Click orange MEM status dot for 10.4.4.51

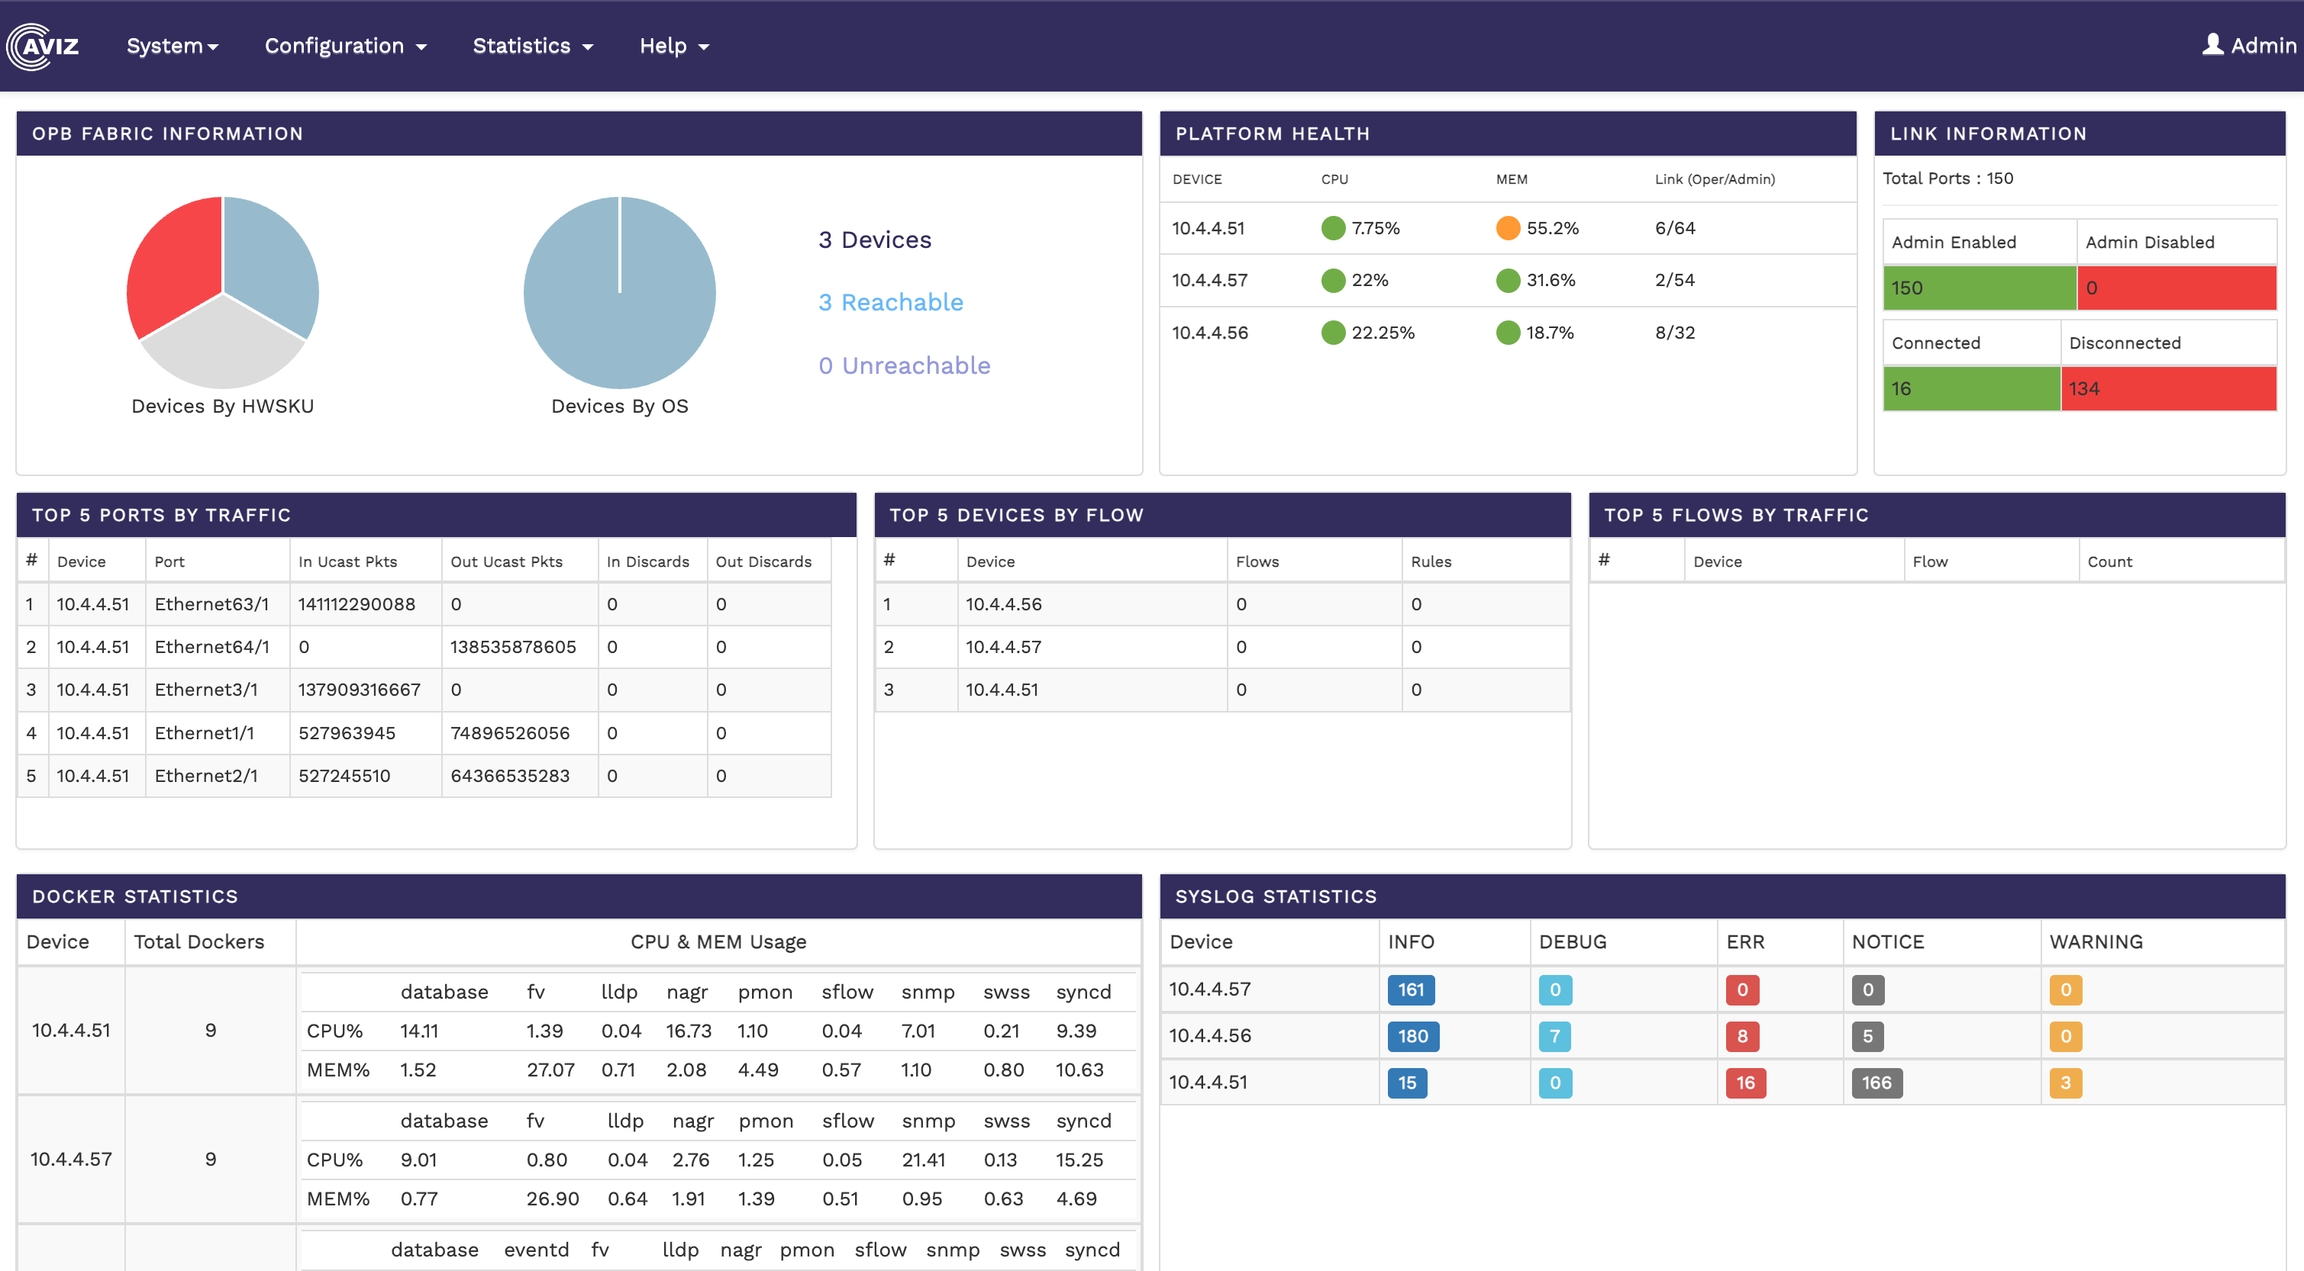(x=1507, y=228)
